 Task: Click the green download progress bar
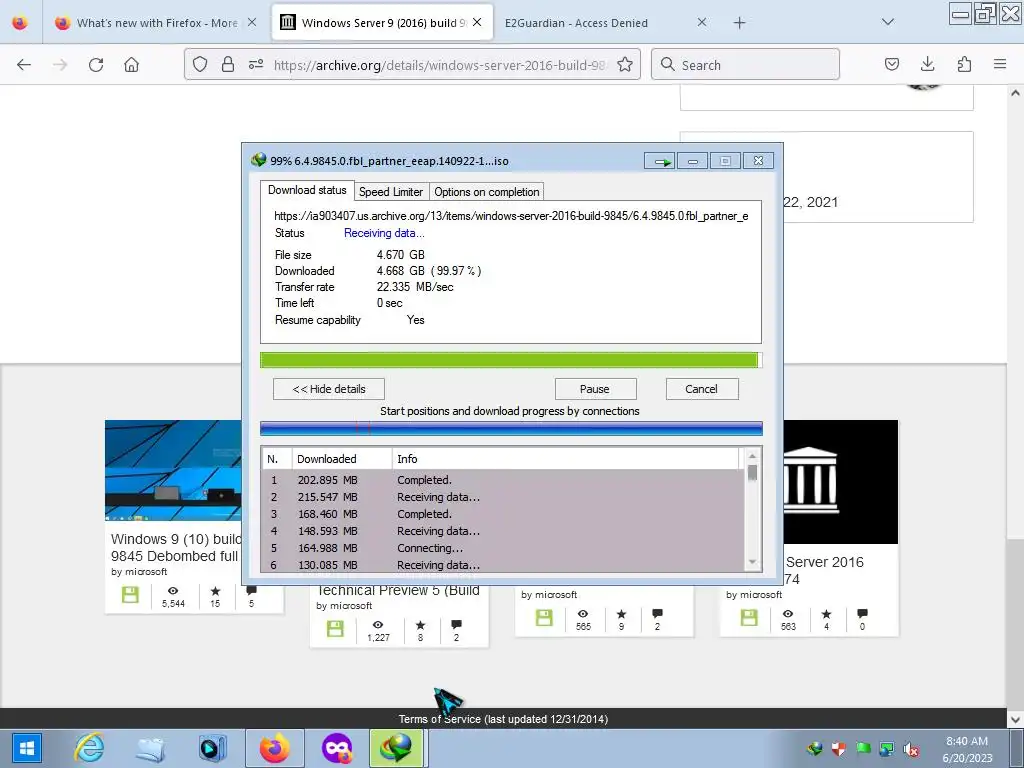[511, 360]
